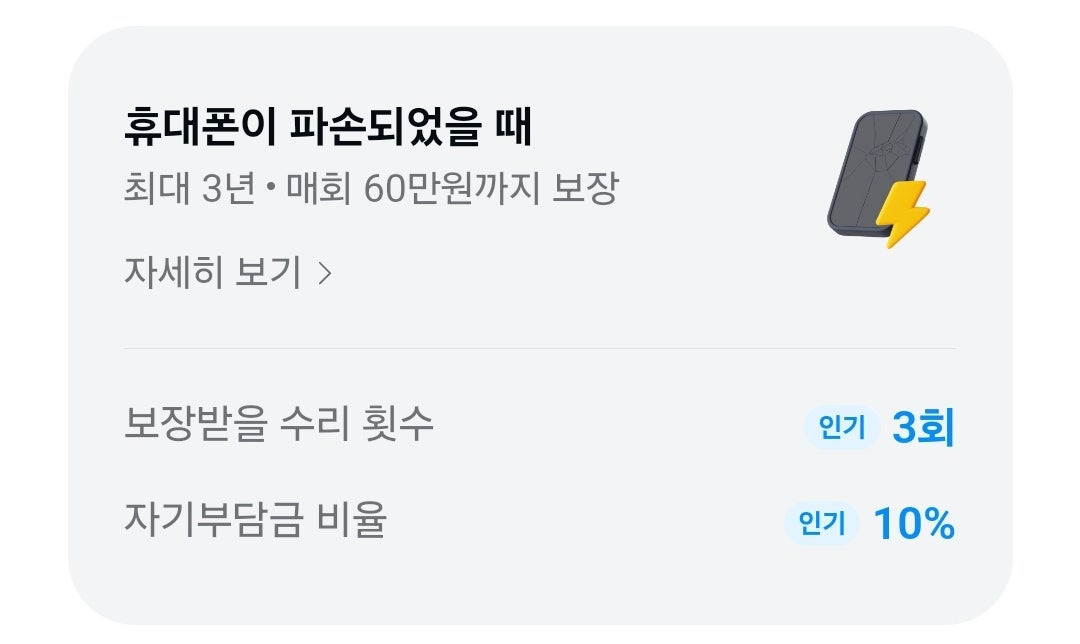Tap the 파손되었을 때 heading text

[410, 129]
